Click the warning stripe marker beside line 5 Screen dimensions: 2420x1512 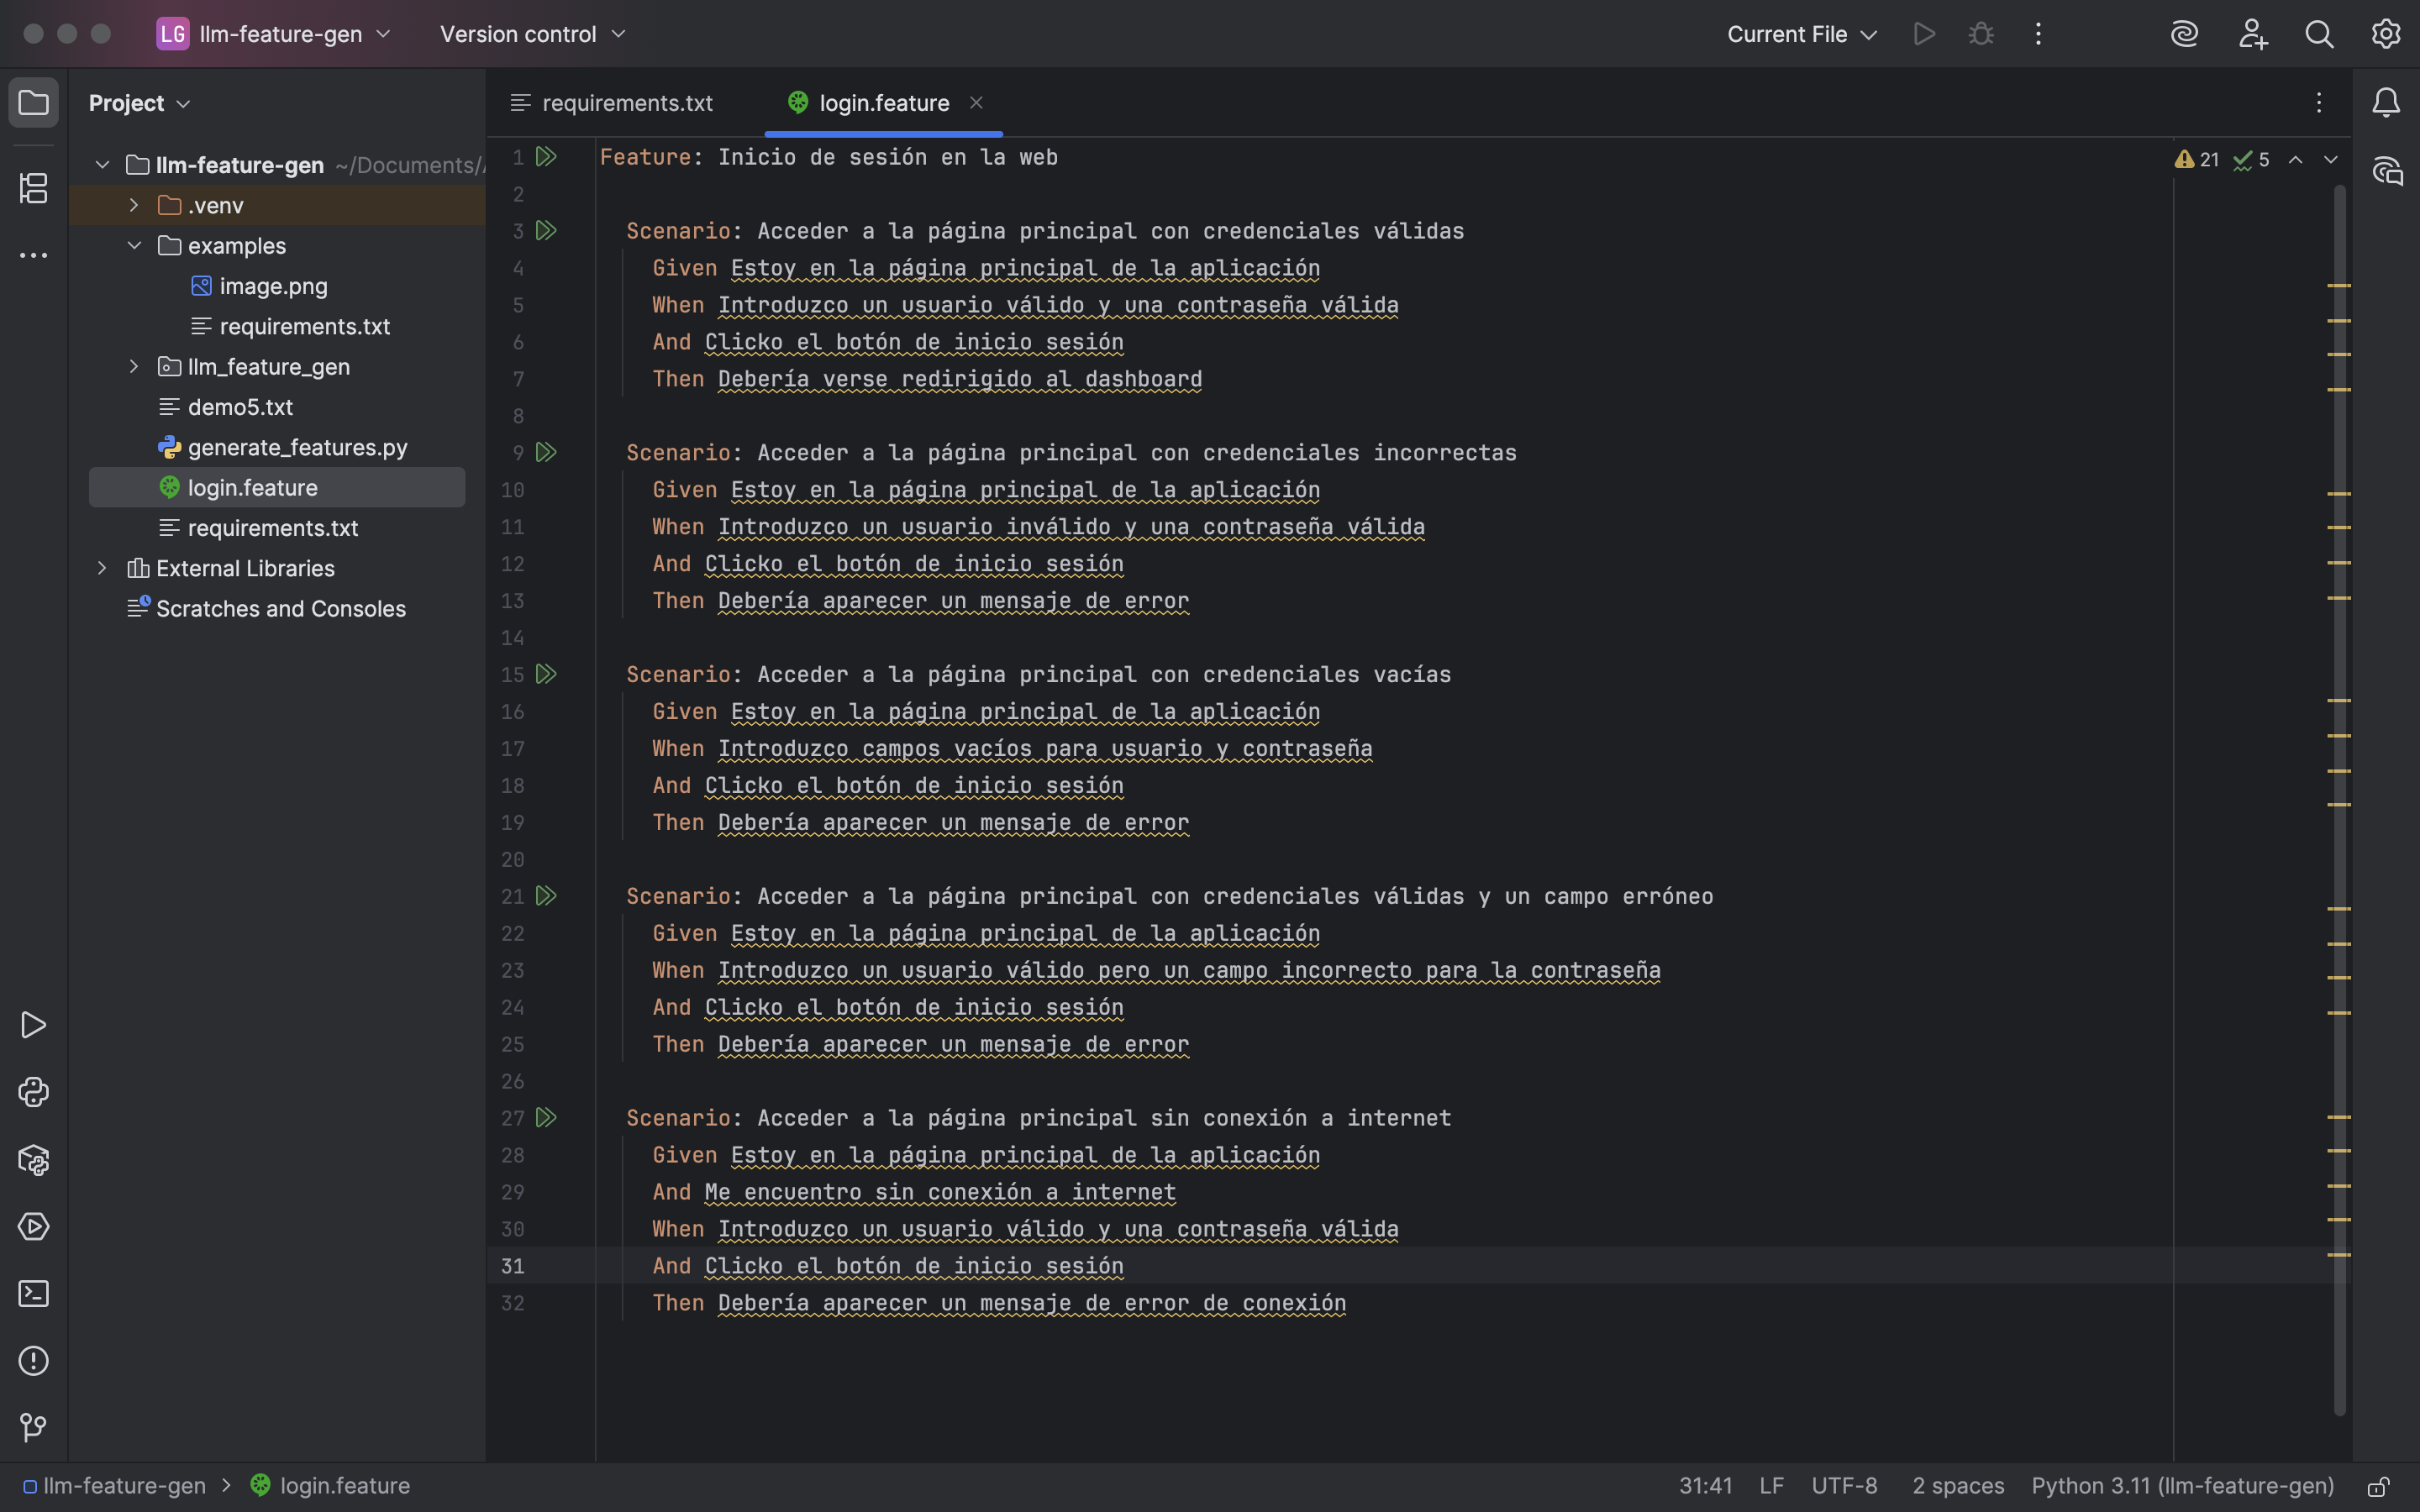(2338, 320)
